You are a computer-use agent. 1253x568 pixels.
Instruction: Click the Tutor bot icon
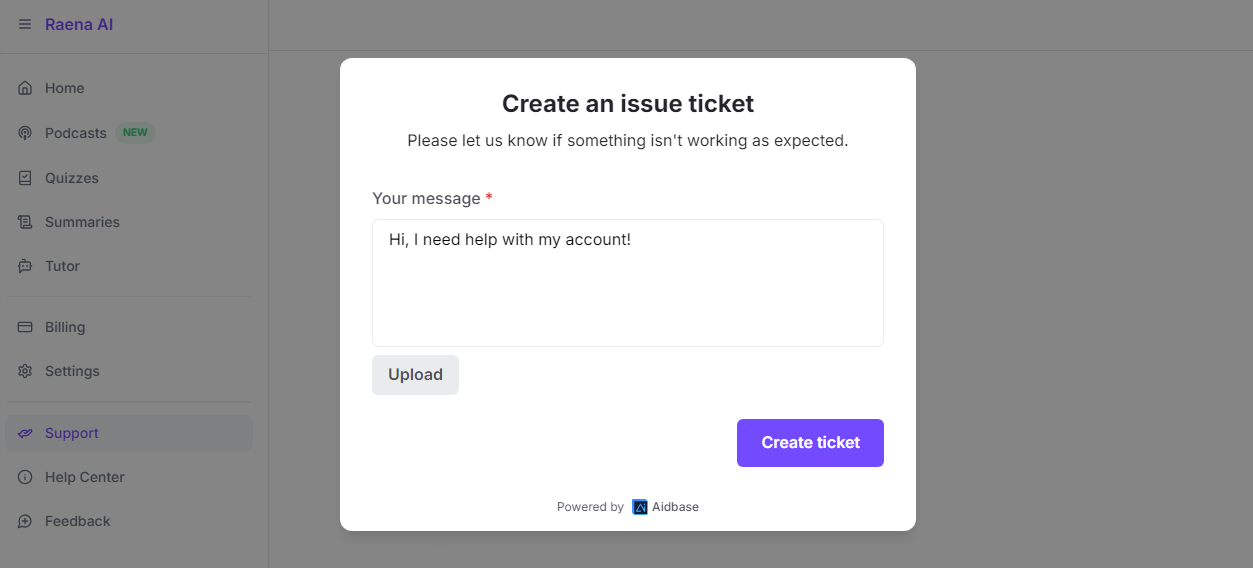(25, 266)
